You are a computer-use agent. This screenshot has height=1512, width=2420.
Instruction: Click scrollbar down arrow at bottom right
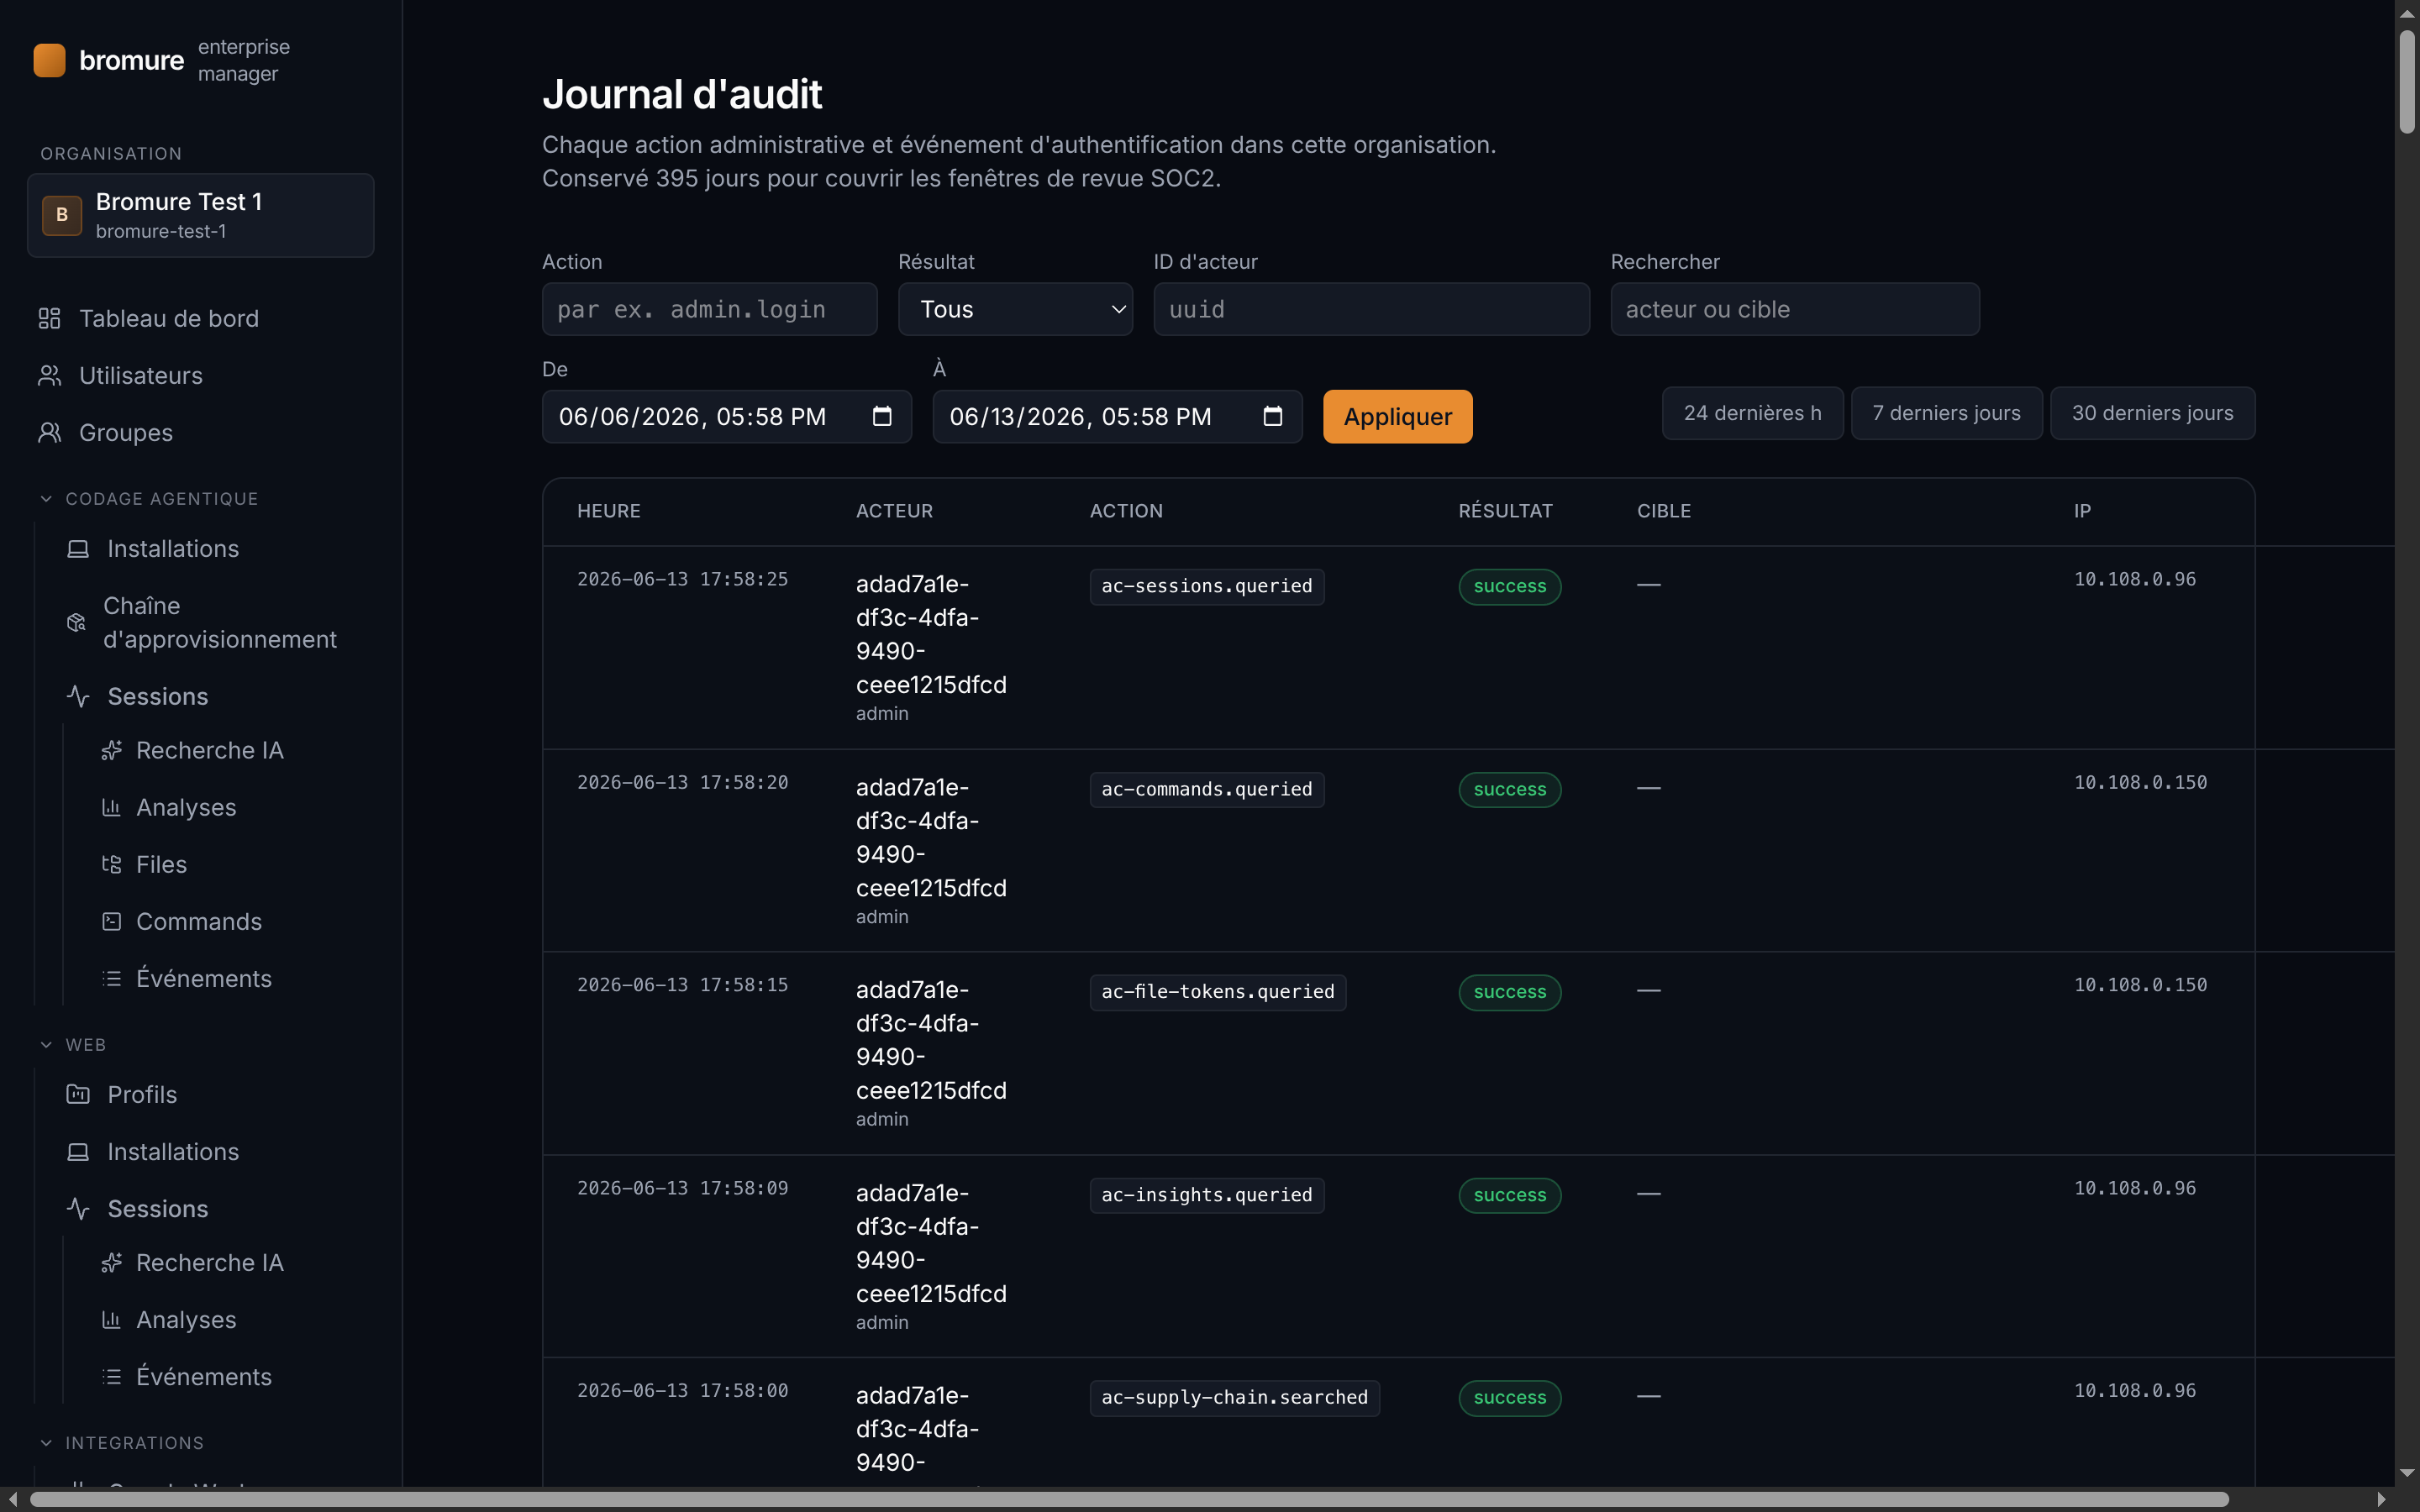[2407, 1473]
